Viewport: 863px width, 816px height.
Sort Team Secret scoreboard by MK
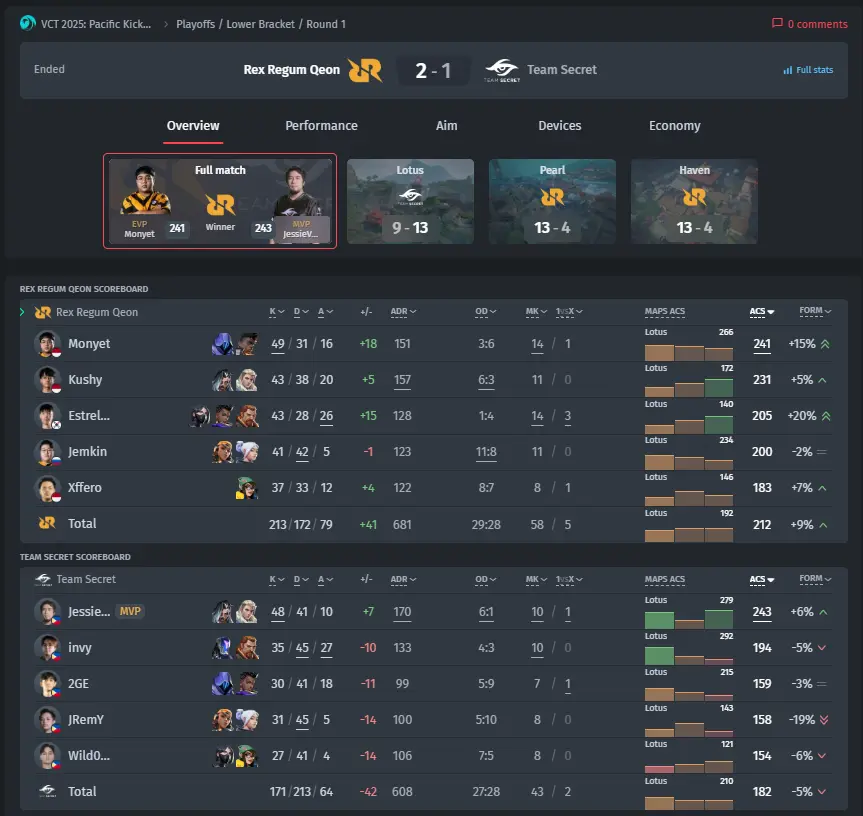[x=536, y=579]
